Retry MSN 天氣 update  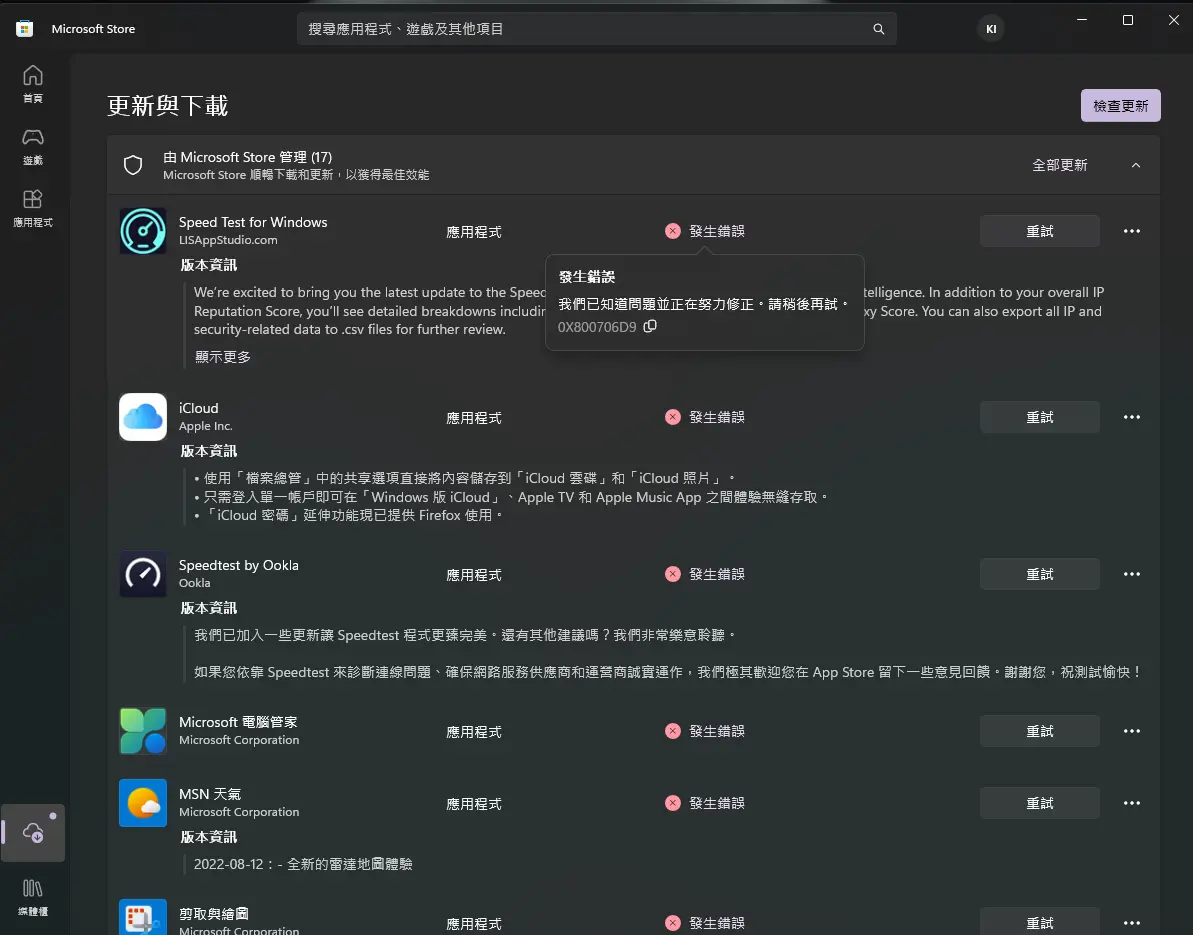[x=1039, y=803]
